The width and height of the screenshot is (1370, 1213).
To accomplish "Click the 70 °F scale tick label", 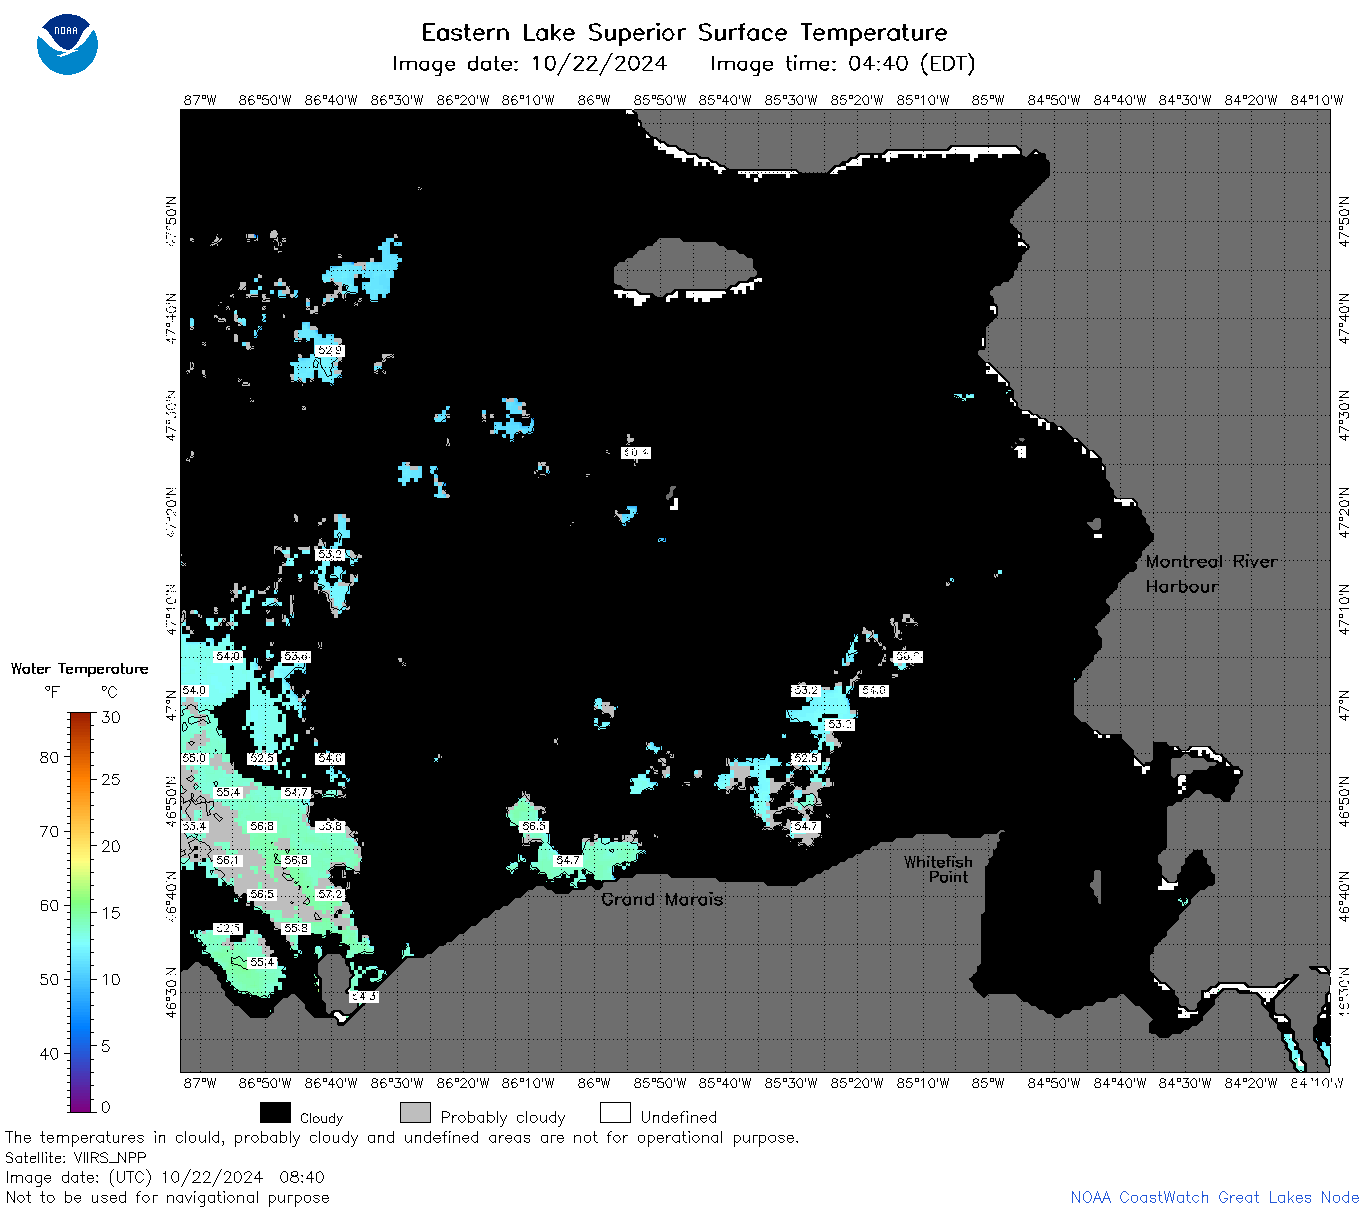I will (50, 831).
